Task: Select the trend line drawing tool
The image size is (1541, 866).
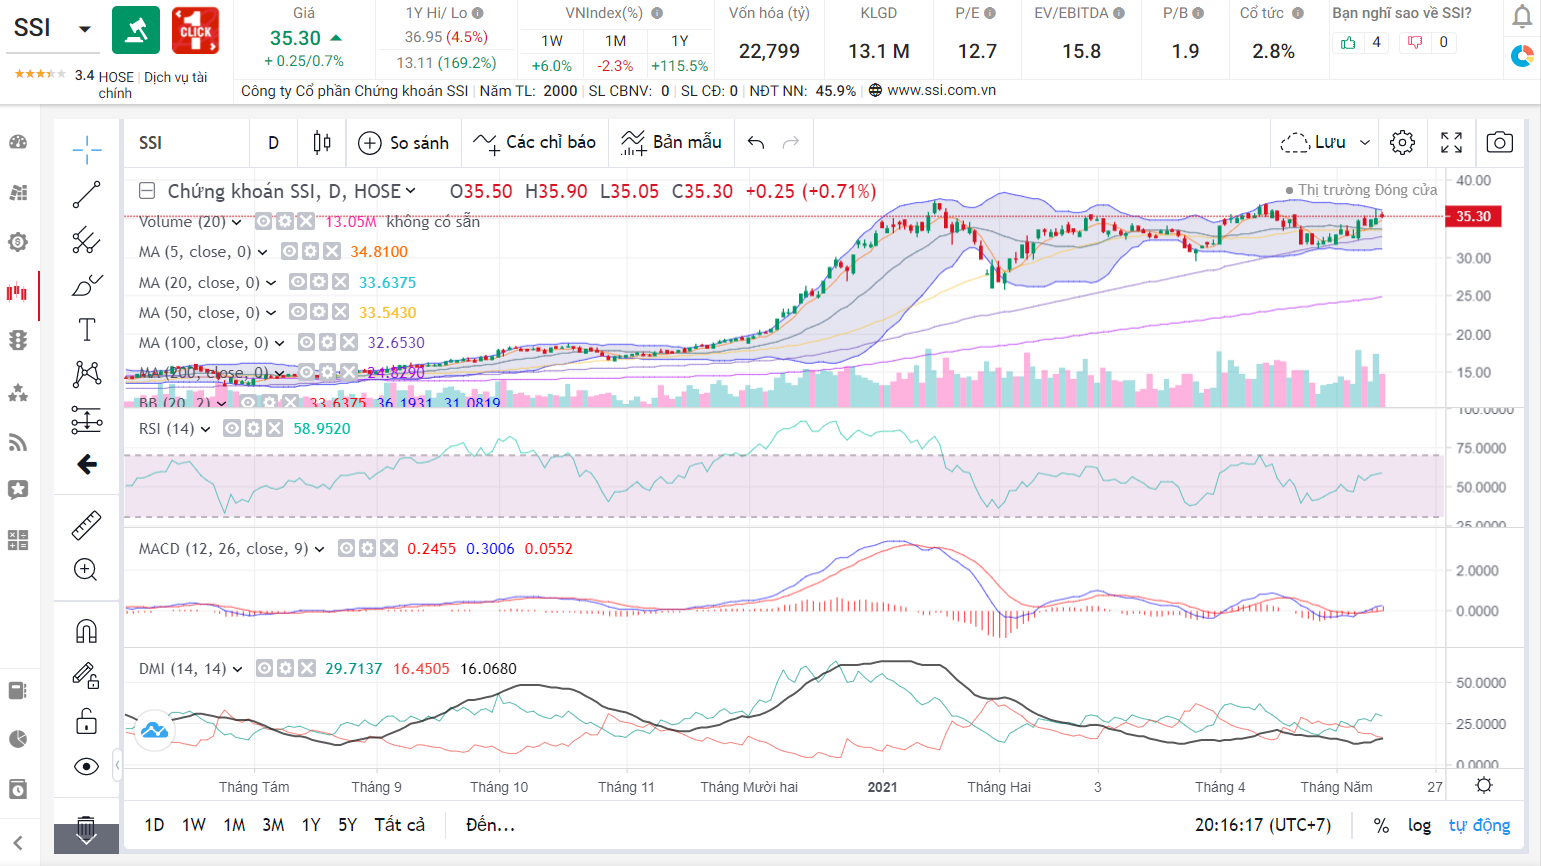Action: coord(87,195)
